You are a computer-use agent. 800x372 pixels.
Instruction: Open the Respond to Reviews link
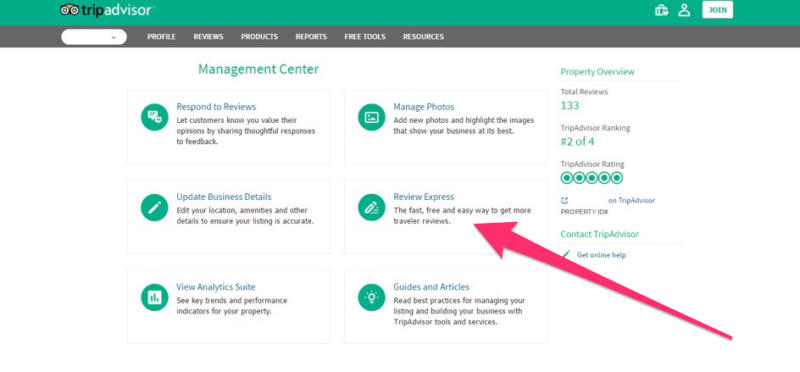[x=216, y=107]
